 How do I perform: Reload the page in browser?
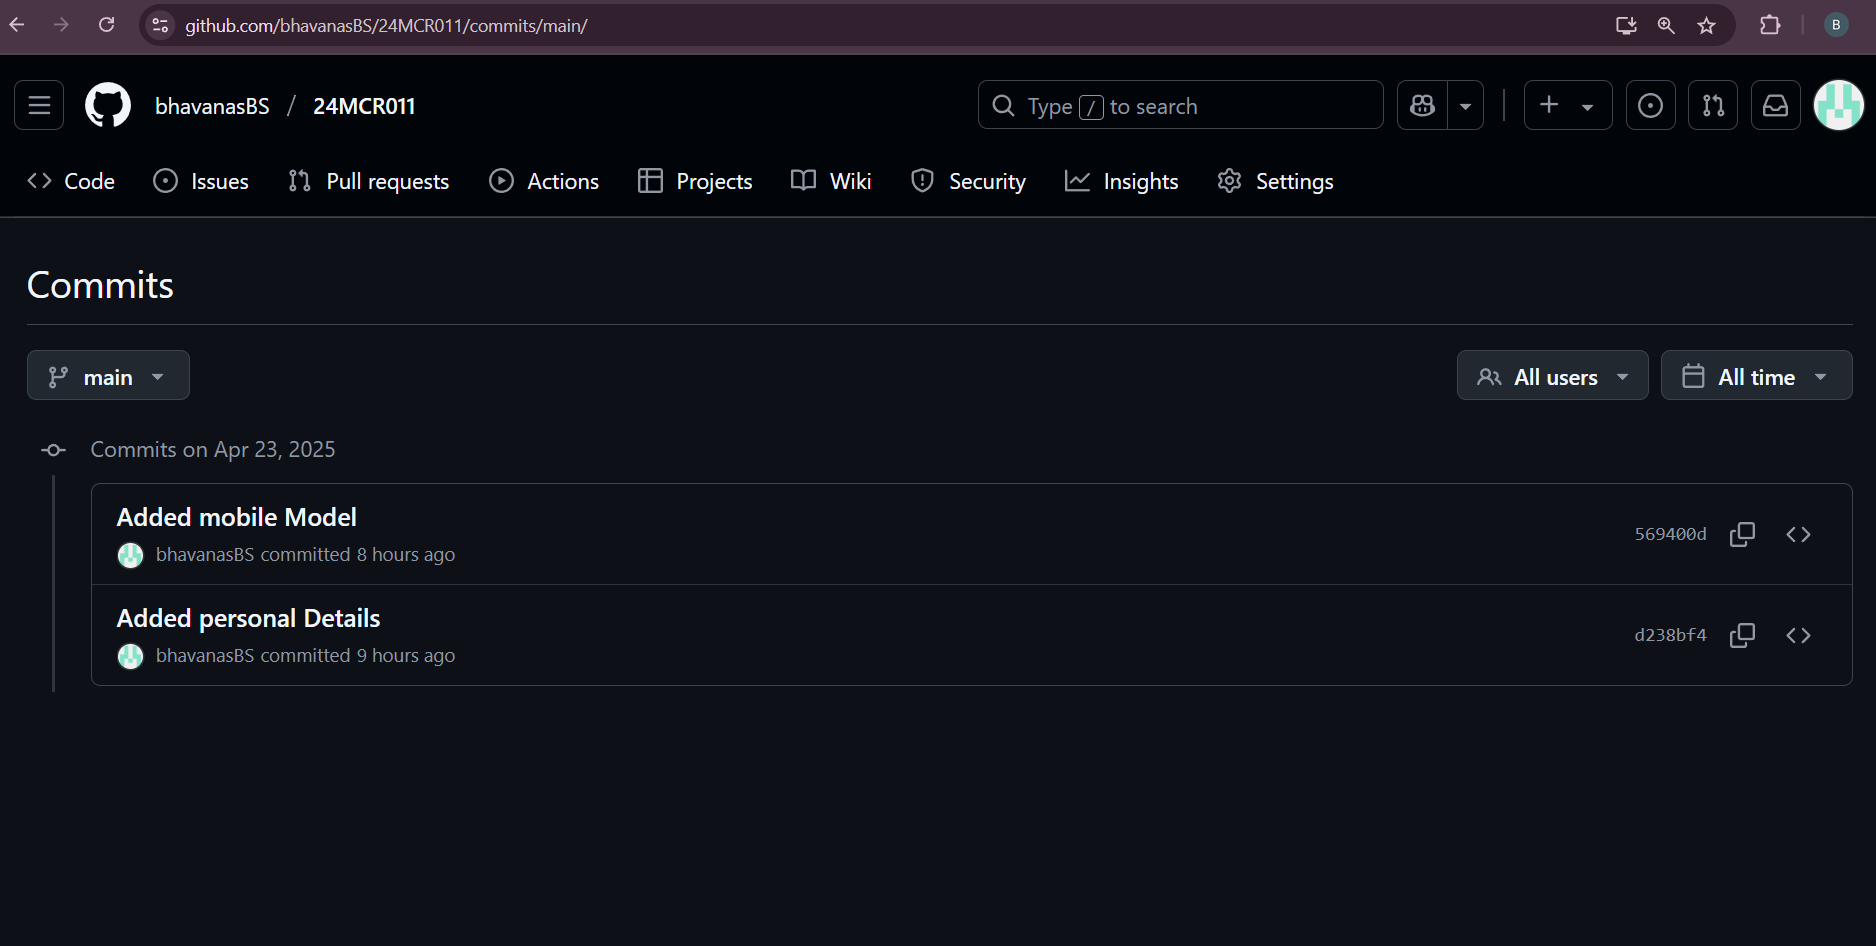106,25
